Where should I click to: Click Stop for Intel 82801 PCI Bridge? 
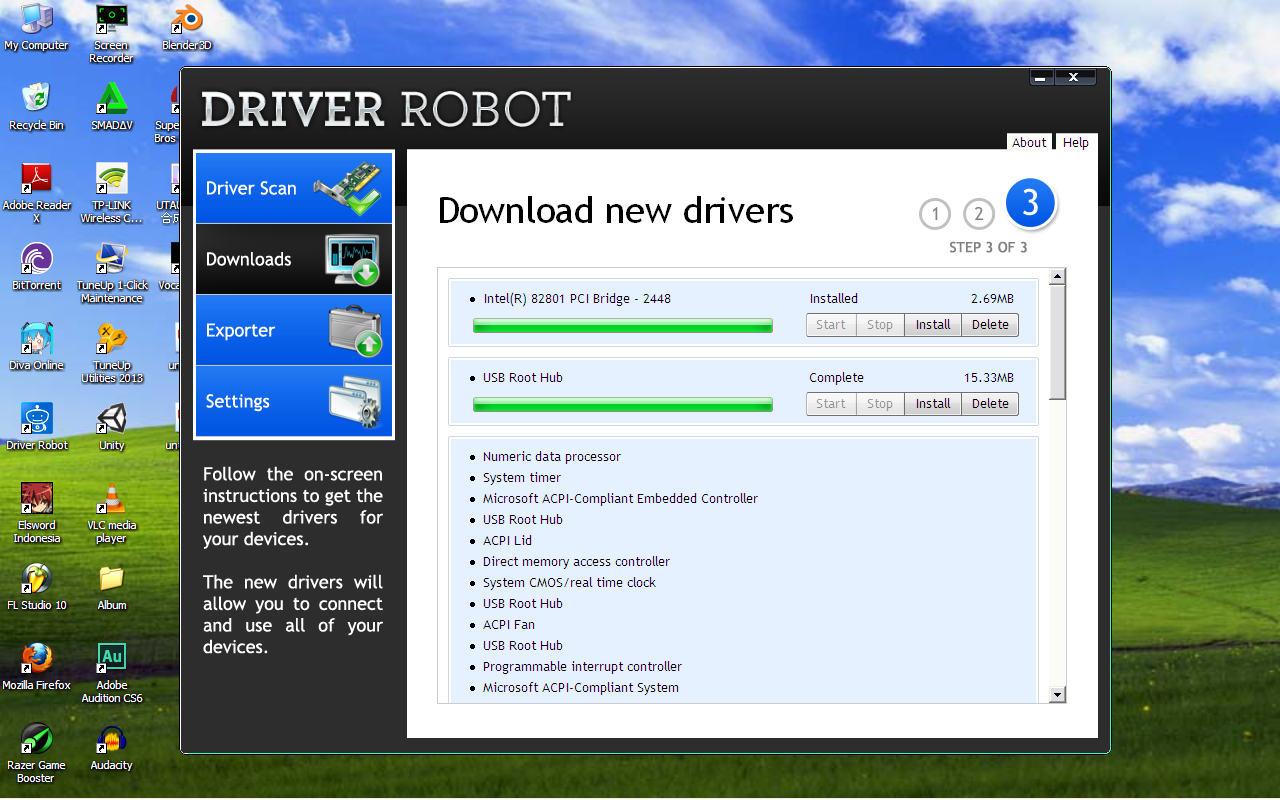click(880, 325)
